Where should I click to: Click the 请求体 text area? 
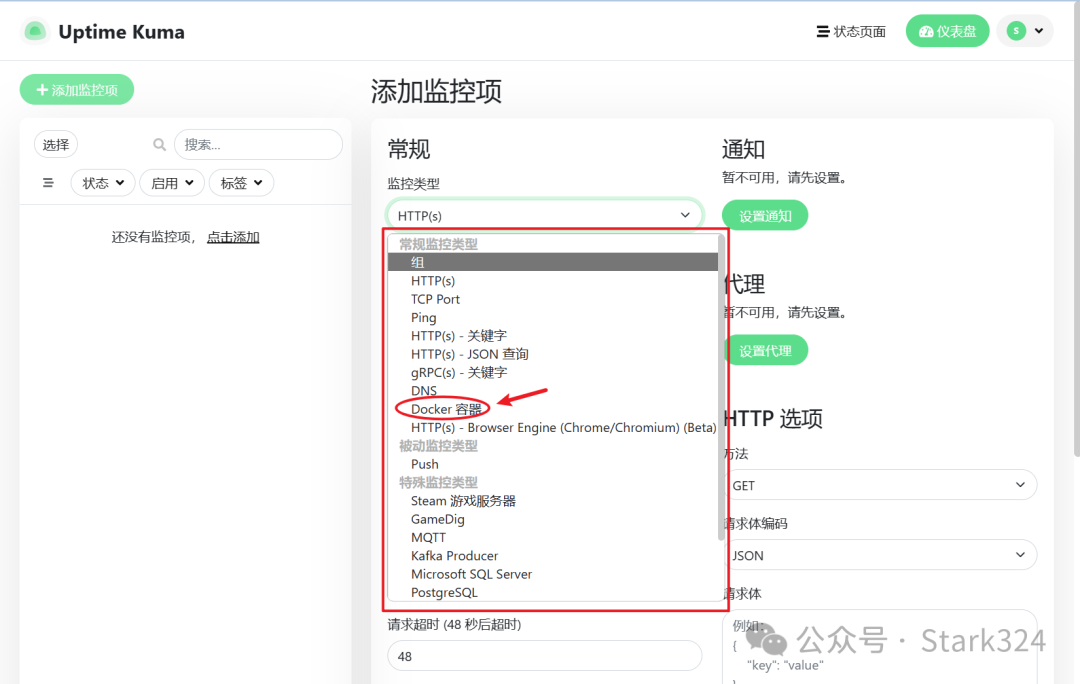coord(880,647)
